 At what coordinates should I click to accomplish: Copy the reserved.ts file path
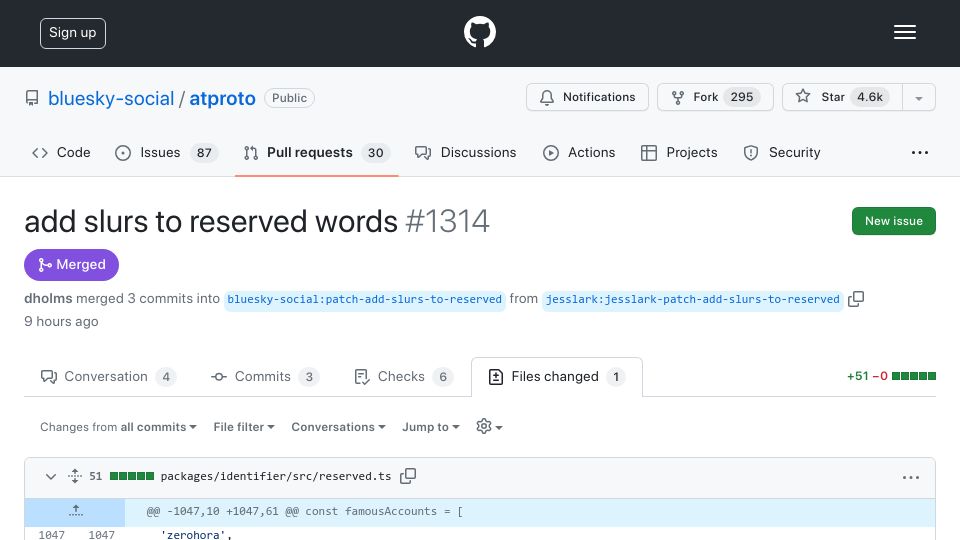(408, 476)
